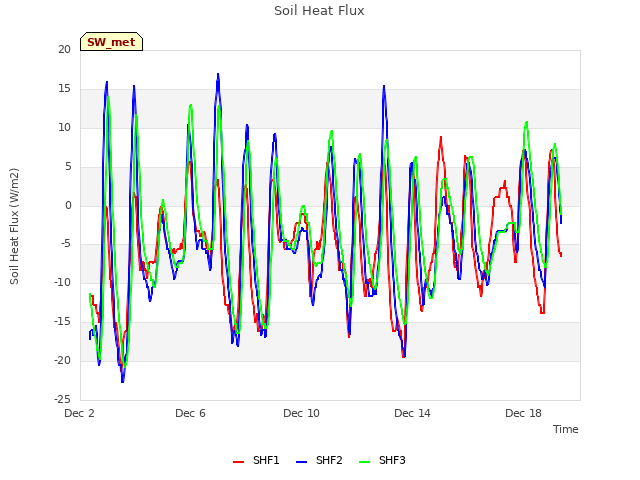
Task: Click the Dec 10 x-axis label
Action: pyautogui.click(x=301, y=413)
